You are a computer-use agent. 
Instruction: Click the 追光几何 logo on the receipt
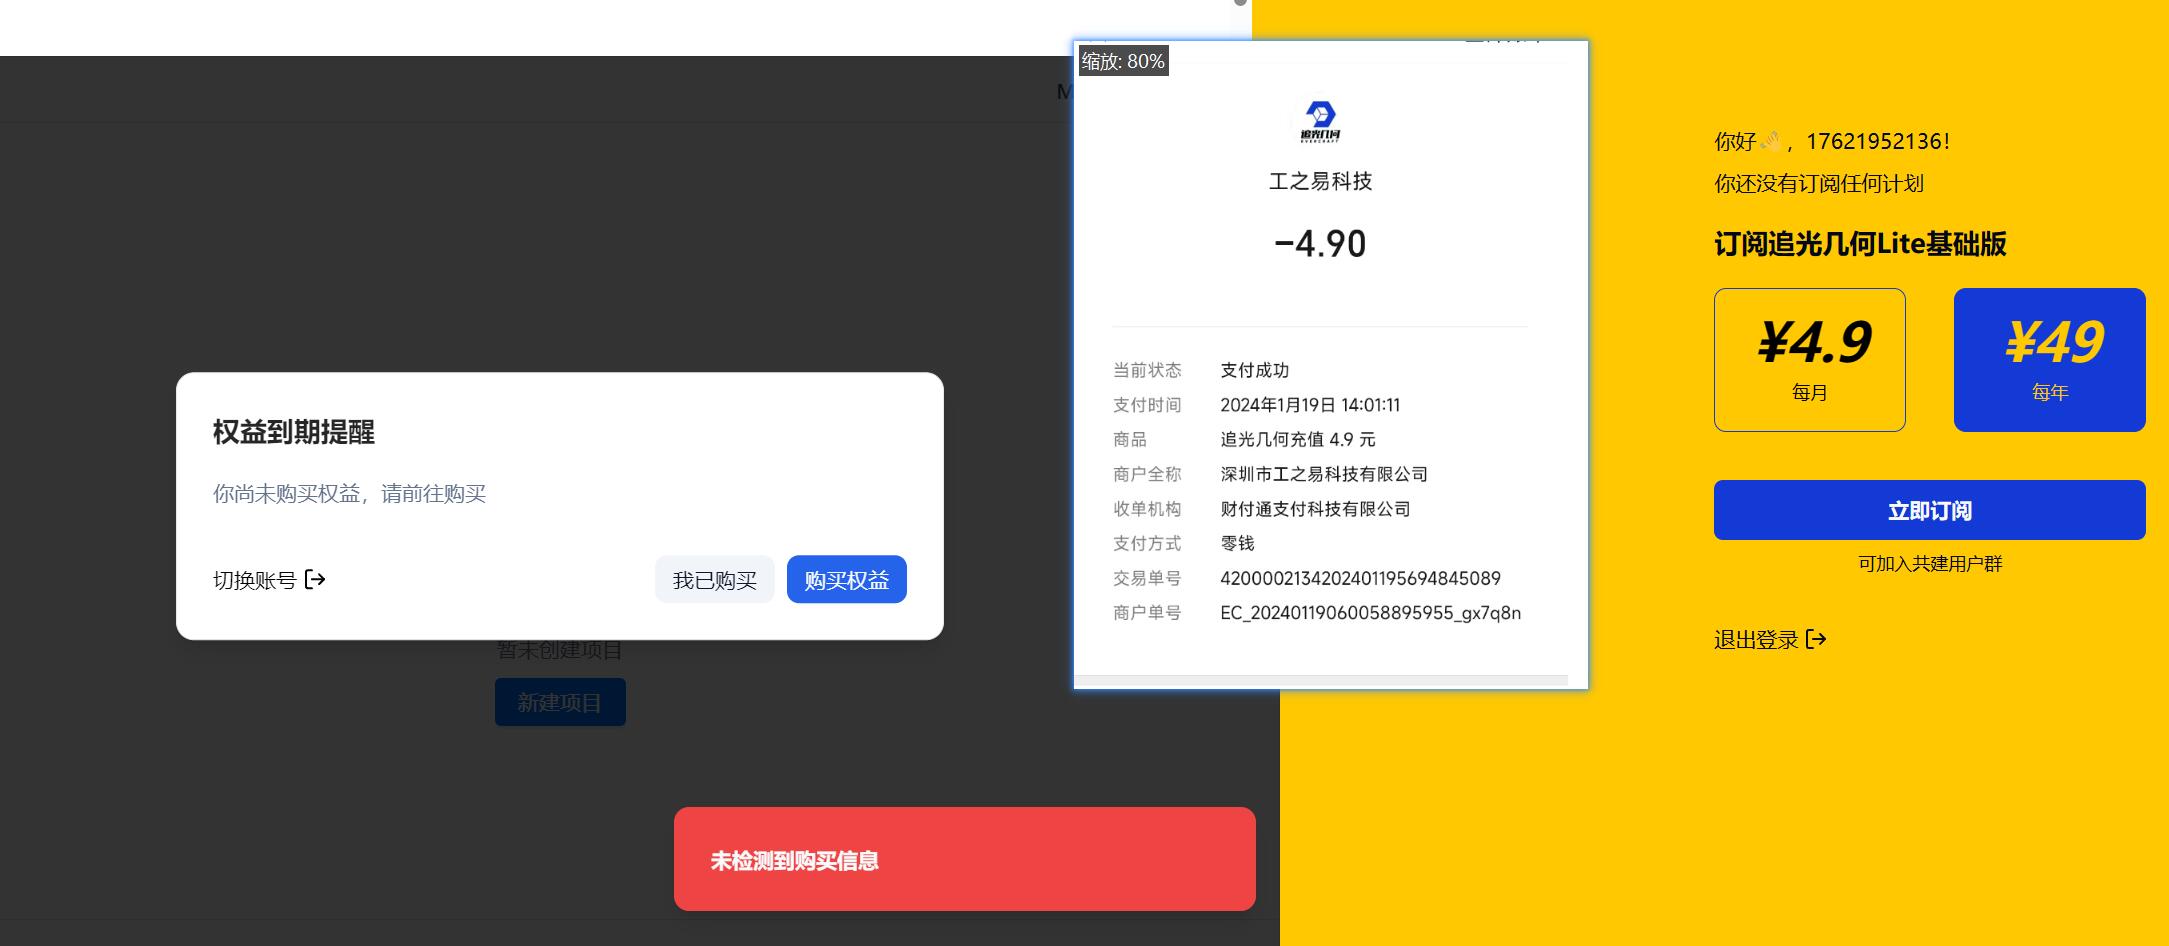pyautogui.click(x=1320, y=121)
